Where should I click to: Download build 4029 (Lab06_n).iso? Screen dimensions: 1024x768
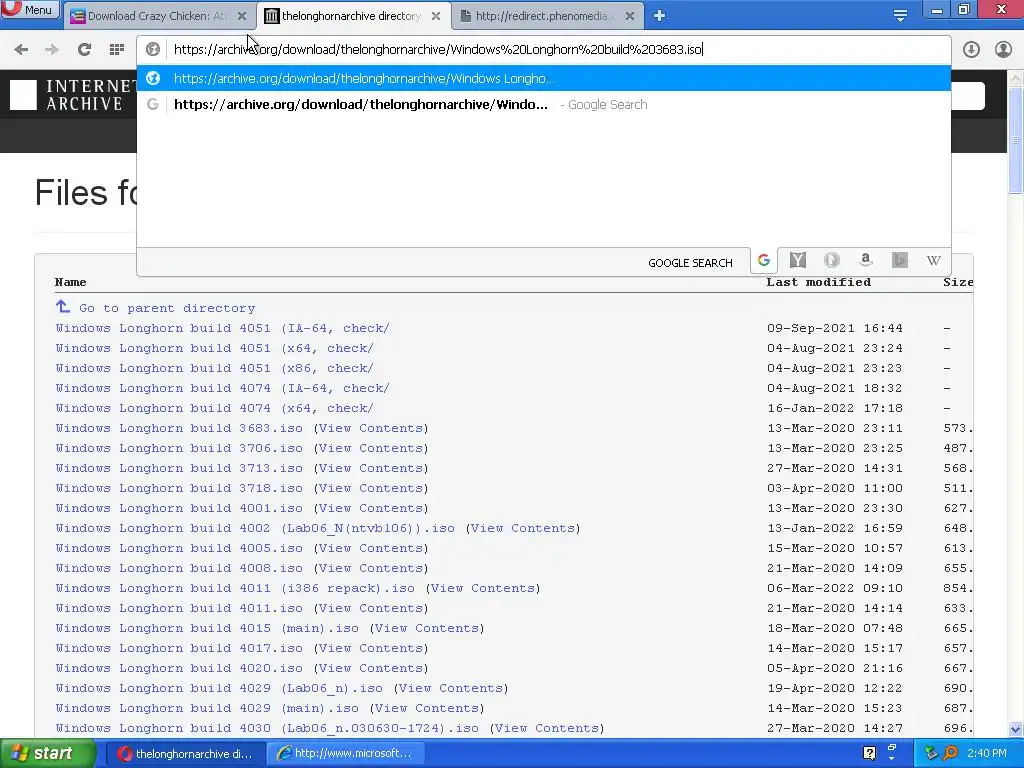219,688
